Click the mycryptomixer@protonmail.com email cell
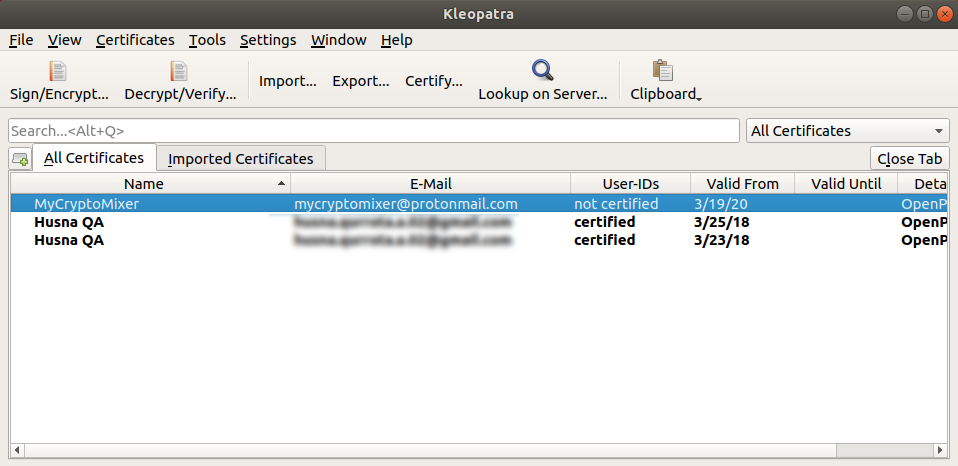Viewport: 958px width, 466px height. (406, 204)
